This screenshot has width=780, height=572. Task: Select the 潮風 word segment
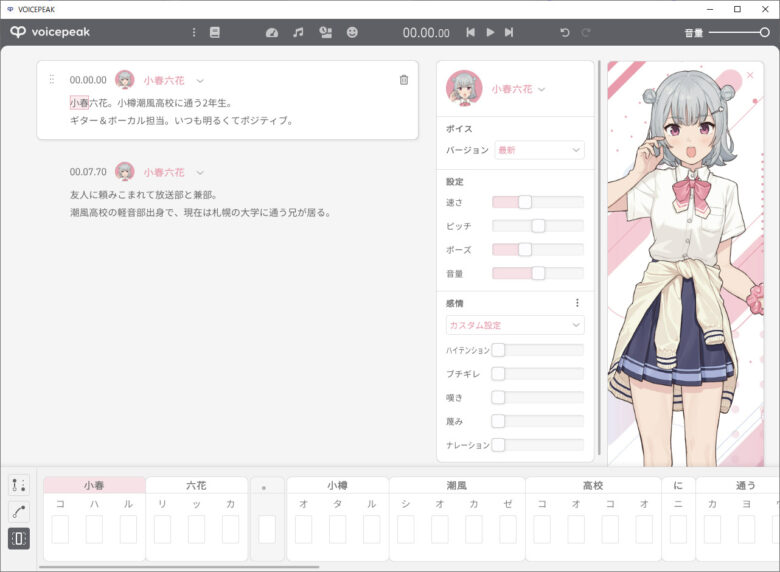457,485
